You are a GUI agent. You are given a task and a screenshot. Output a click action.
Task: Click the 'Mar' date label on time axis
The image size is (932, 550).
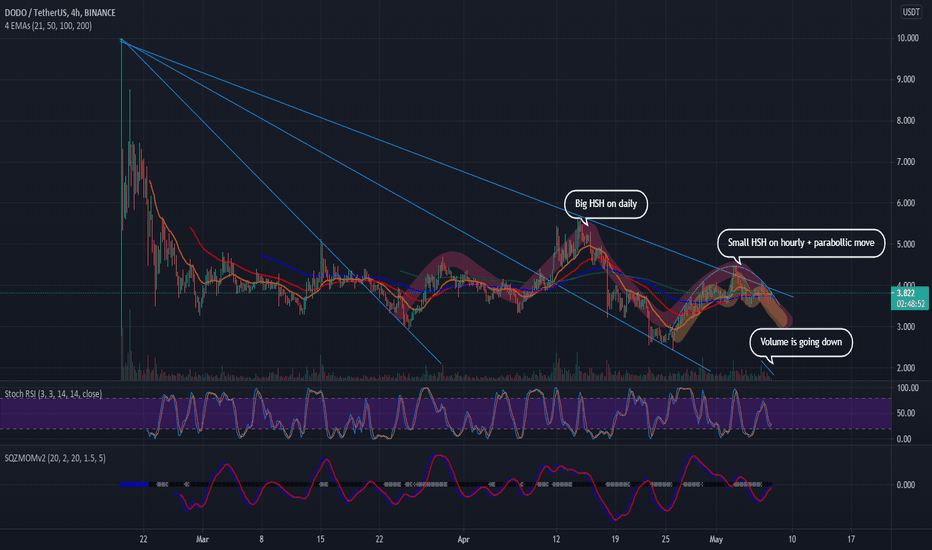[x=202, y=539]
